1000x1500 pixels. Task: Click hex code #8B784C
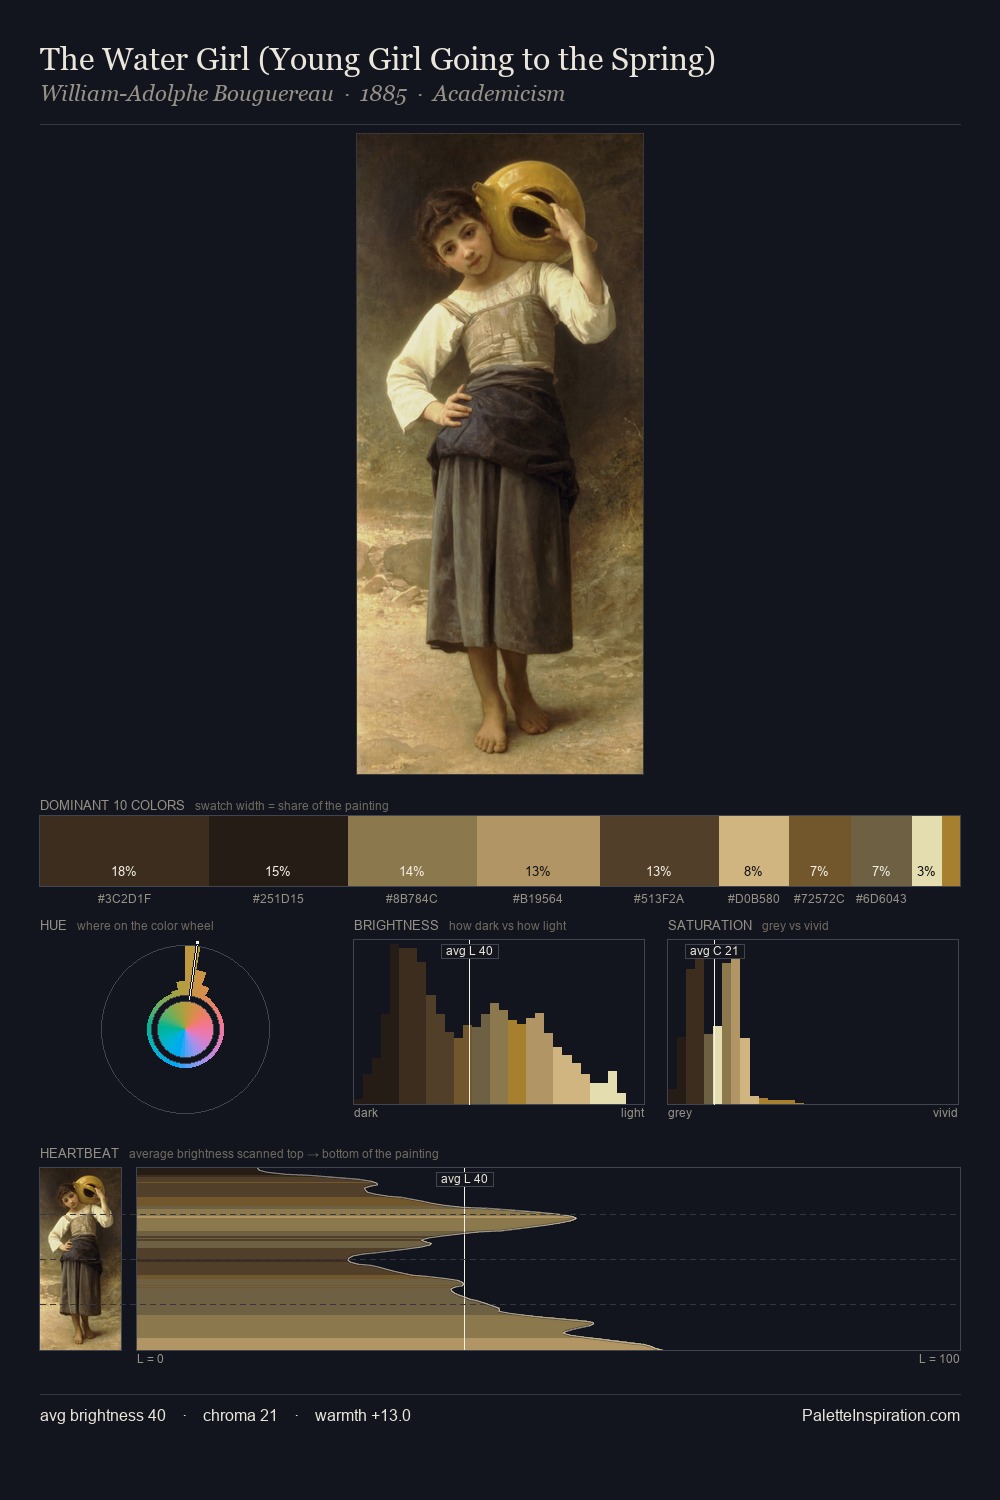coord(412,899)
